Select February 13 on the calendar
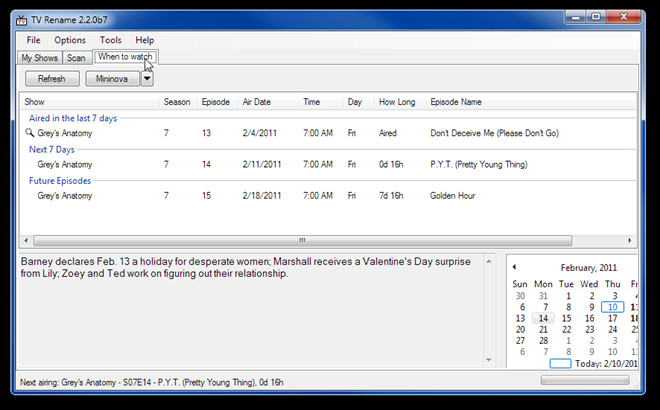 pyautogui.click(x=520, y=318)
